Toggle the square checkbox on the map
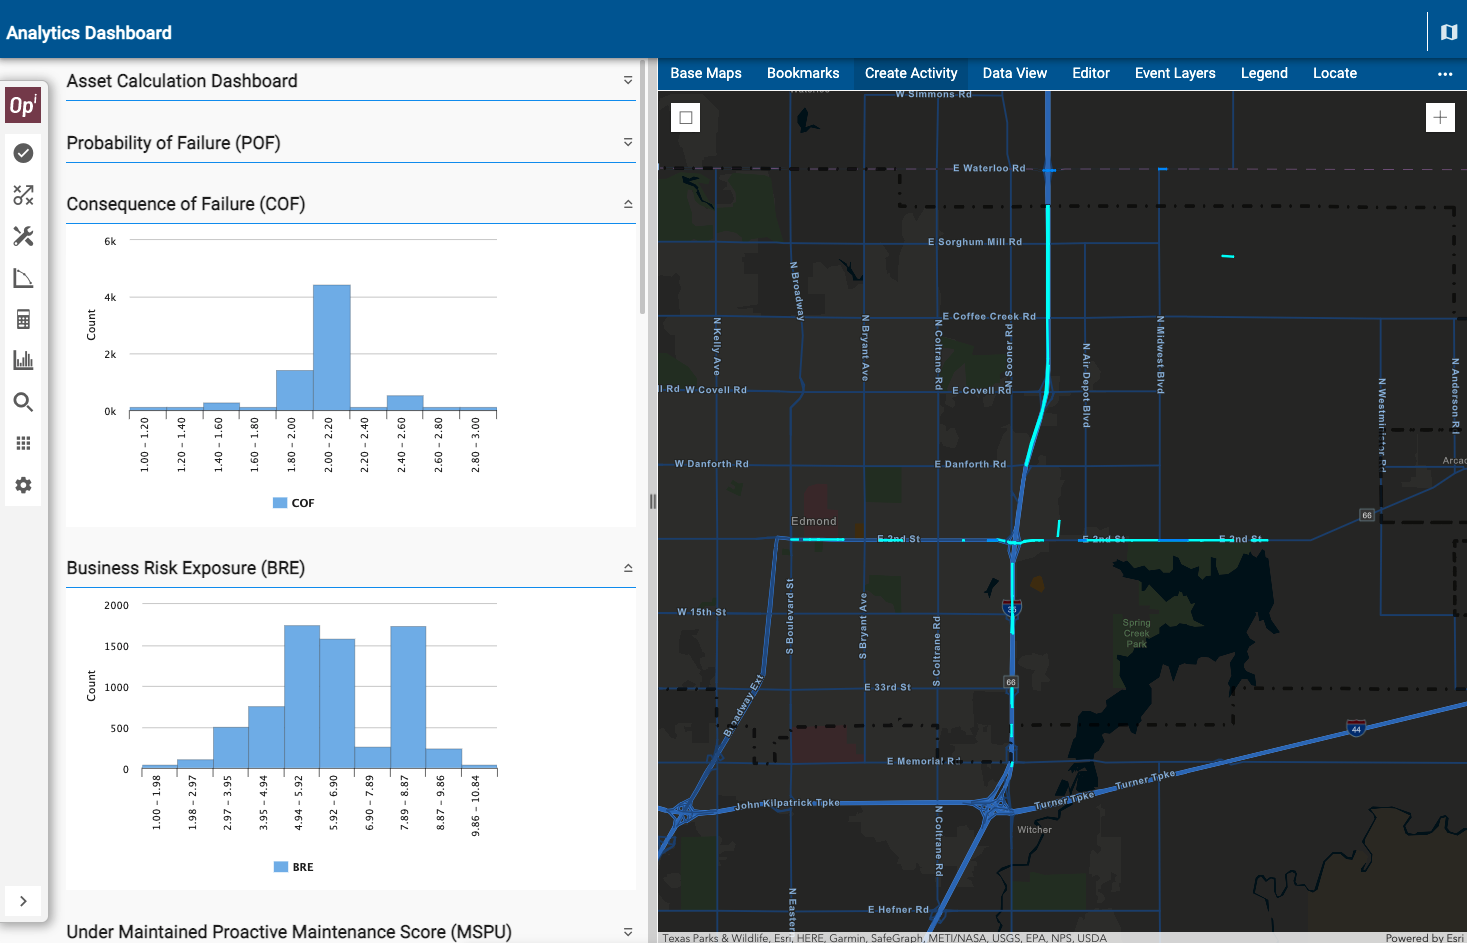Screen dimensions: 1467x943 point(686,118)
